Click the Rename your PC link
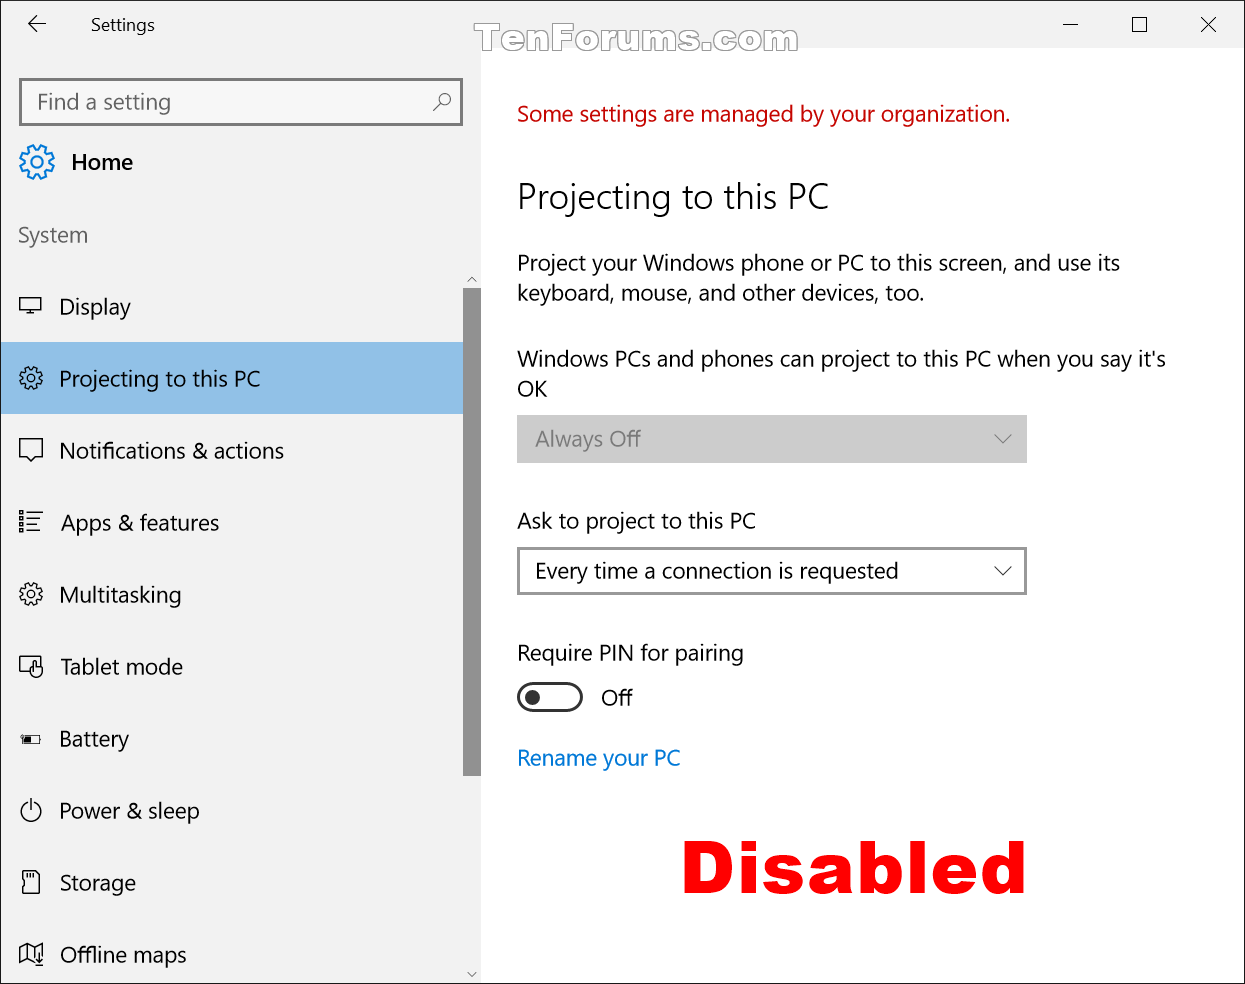Viewport: 1245px width, 984px height. 599,758
